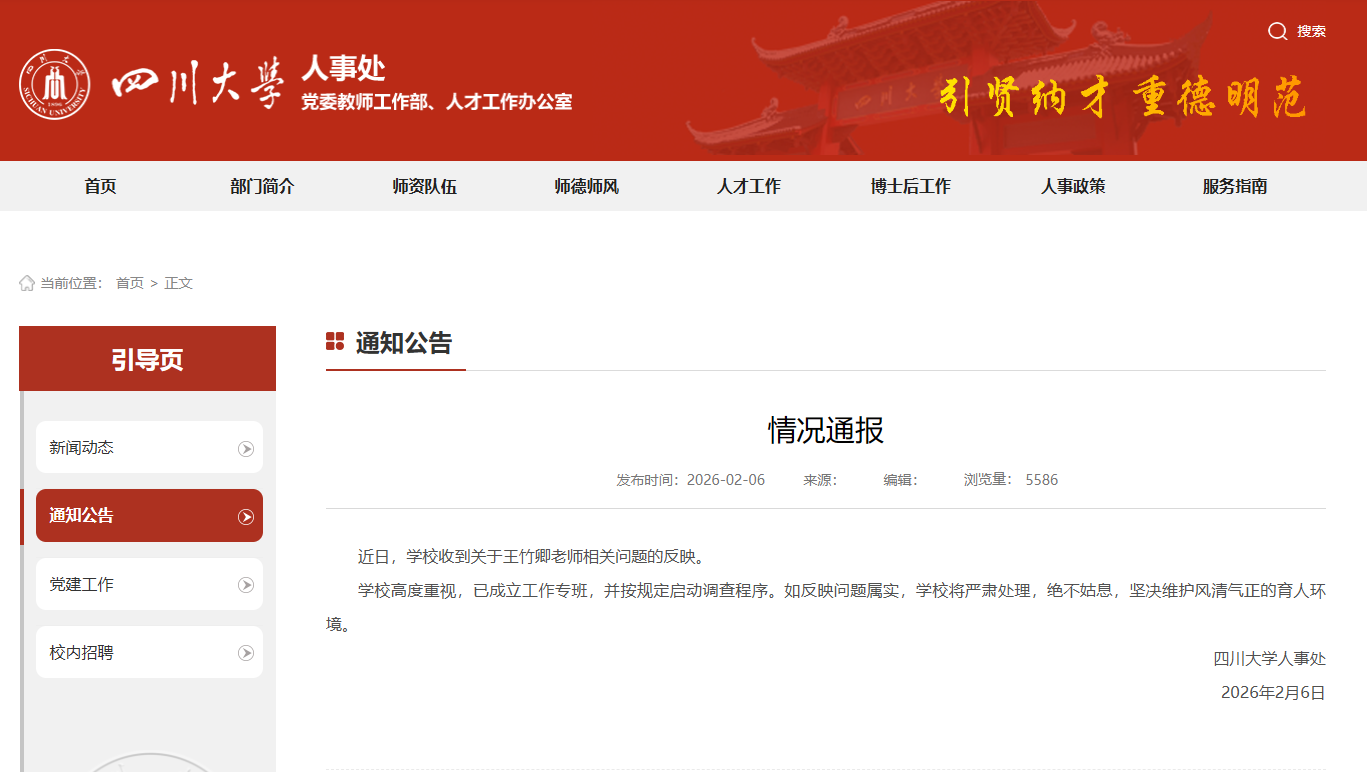Screen dimensions: 1367x772
Task: Navigate to 博士后工作 section
Action: coord(911,186)
